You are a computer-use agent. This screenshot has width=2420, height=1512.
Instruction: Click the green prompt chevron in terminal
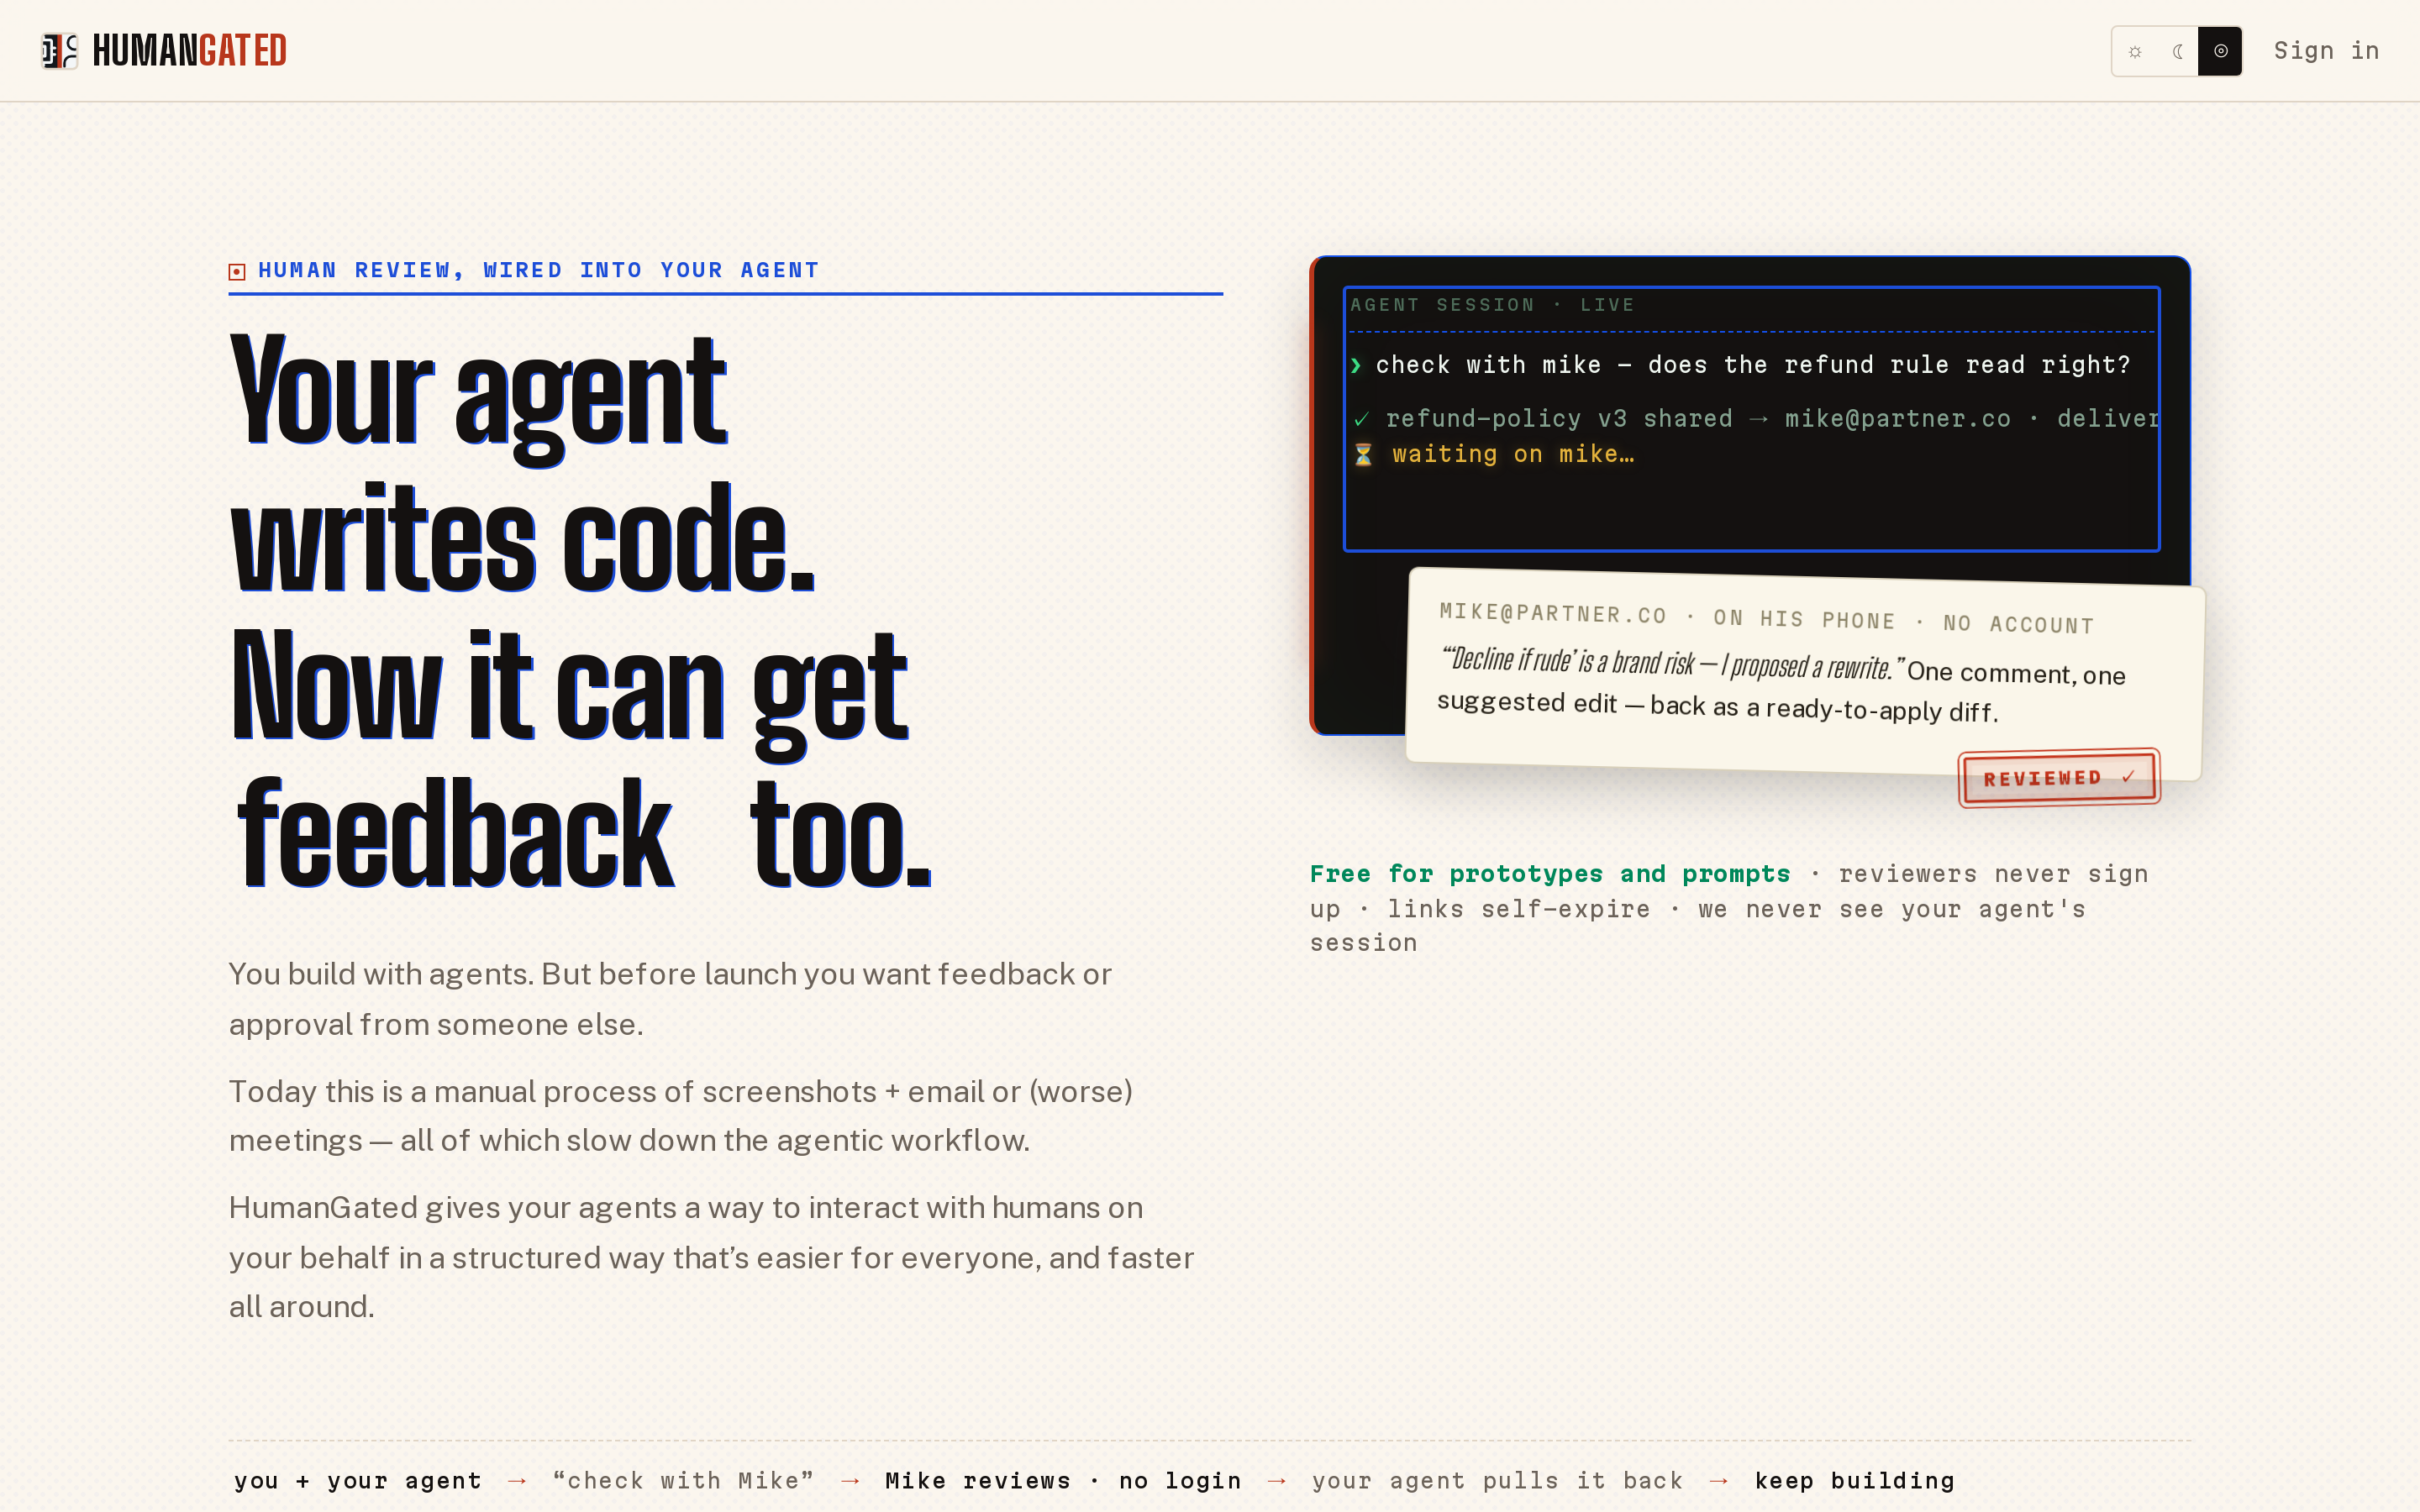coord(1356,365)
